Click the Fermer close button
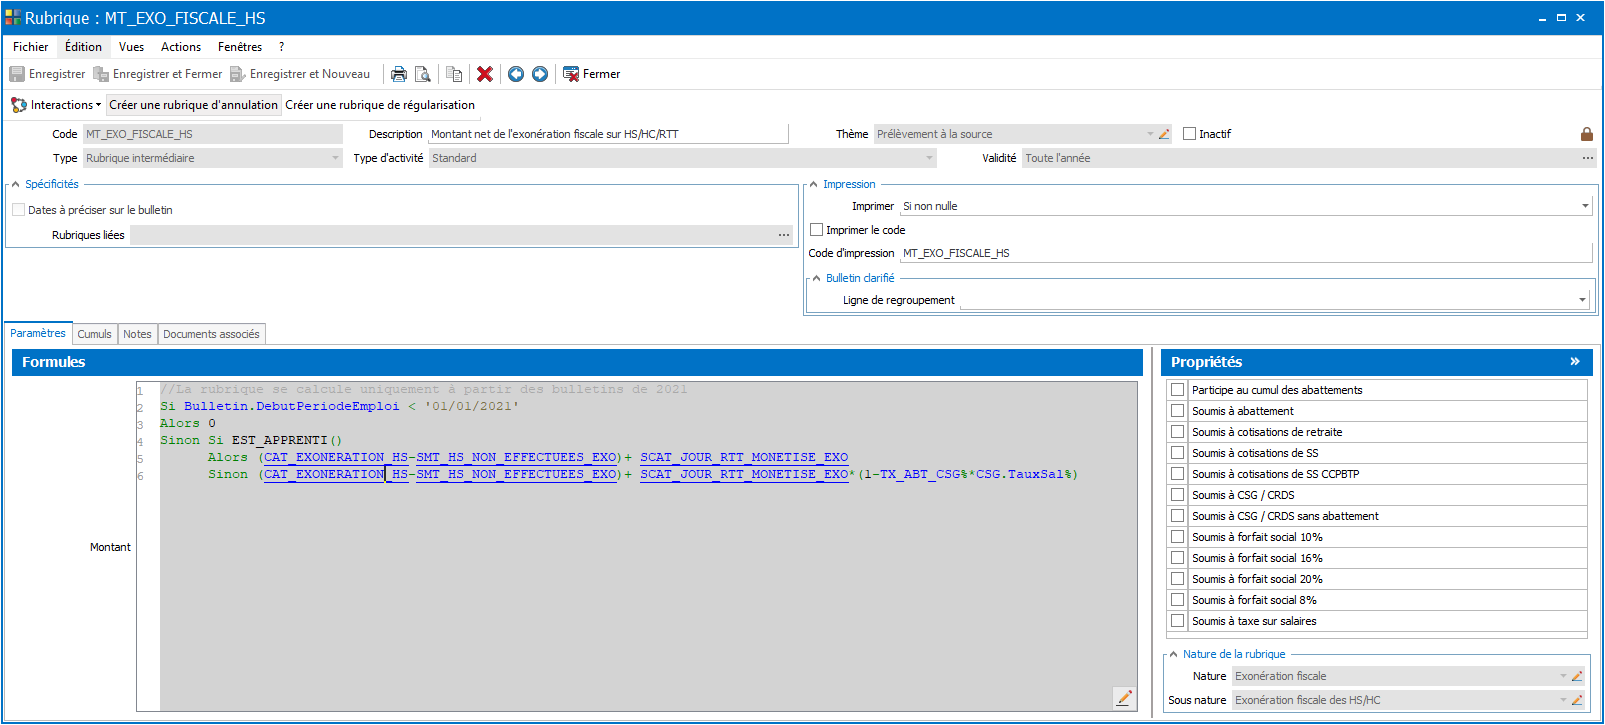The image size is (1605, 725). tap(592, 74)
